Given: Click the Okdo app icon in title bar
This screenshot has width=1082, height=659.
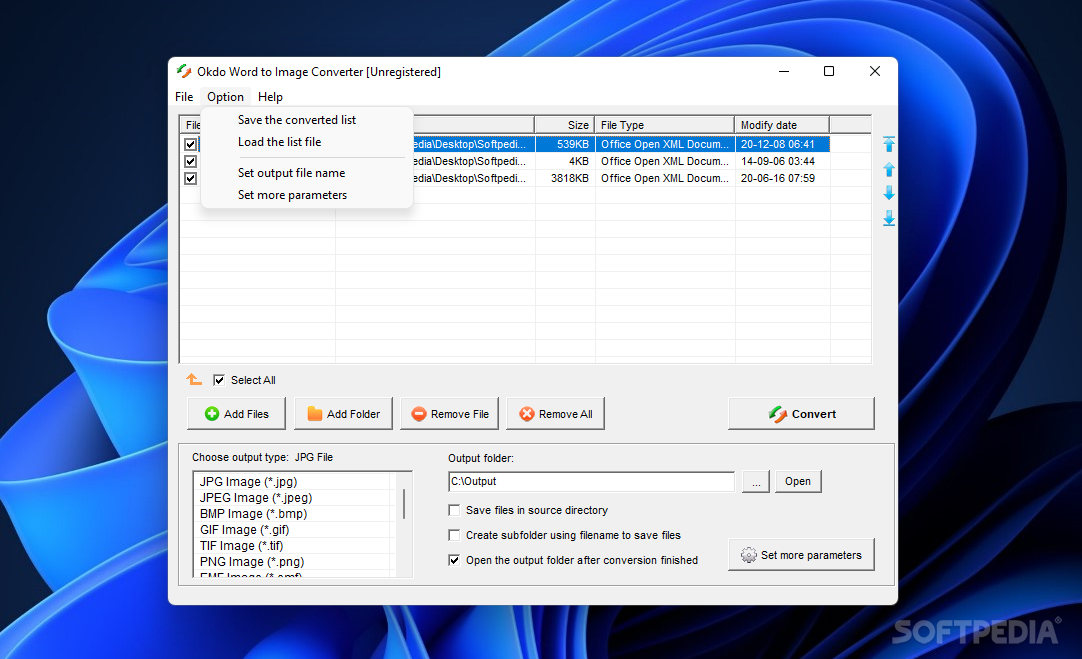Looking at the screenshot, I should click(184, 71).
